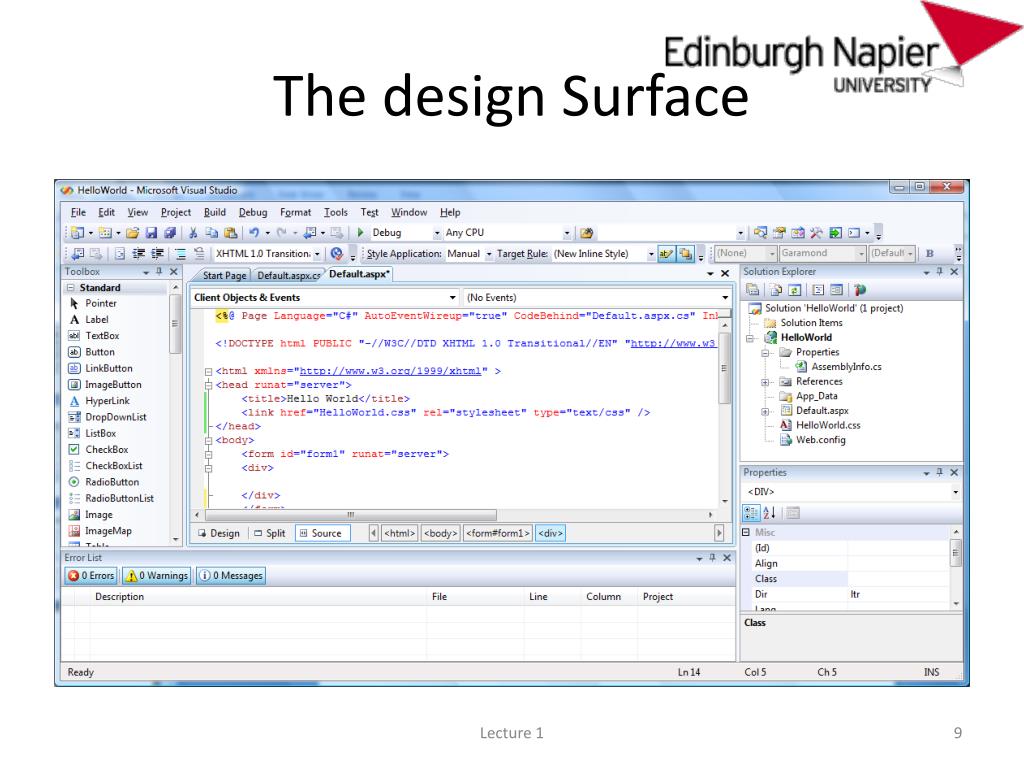Open the Properties Window toolbar icon
The height and width of the screenshot is (768, 1024).
779,232
